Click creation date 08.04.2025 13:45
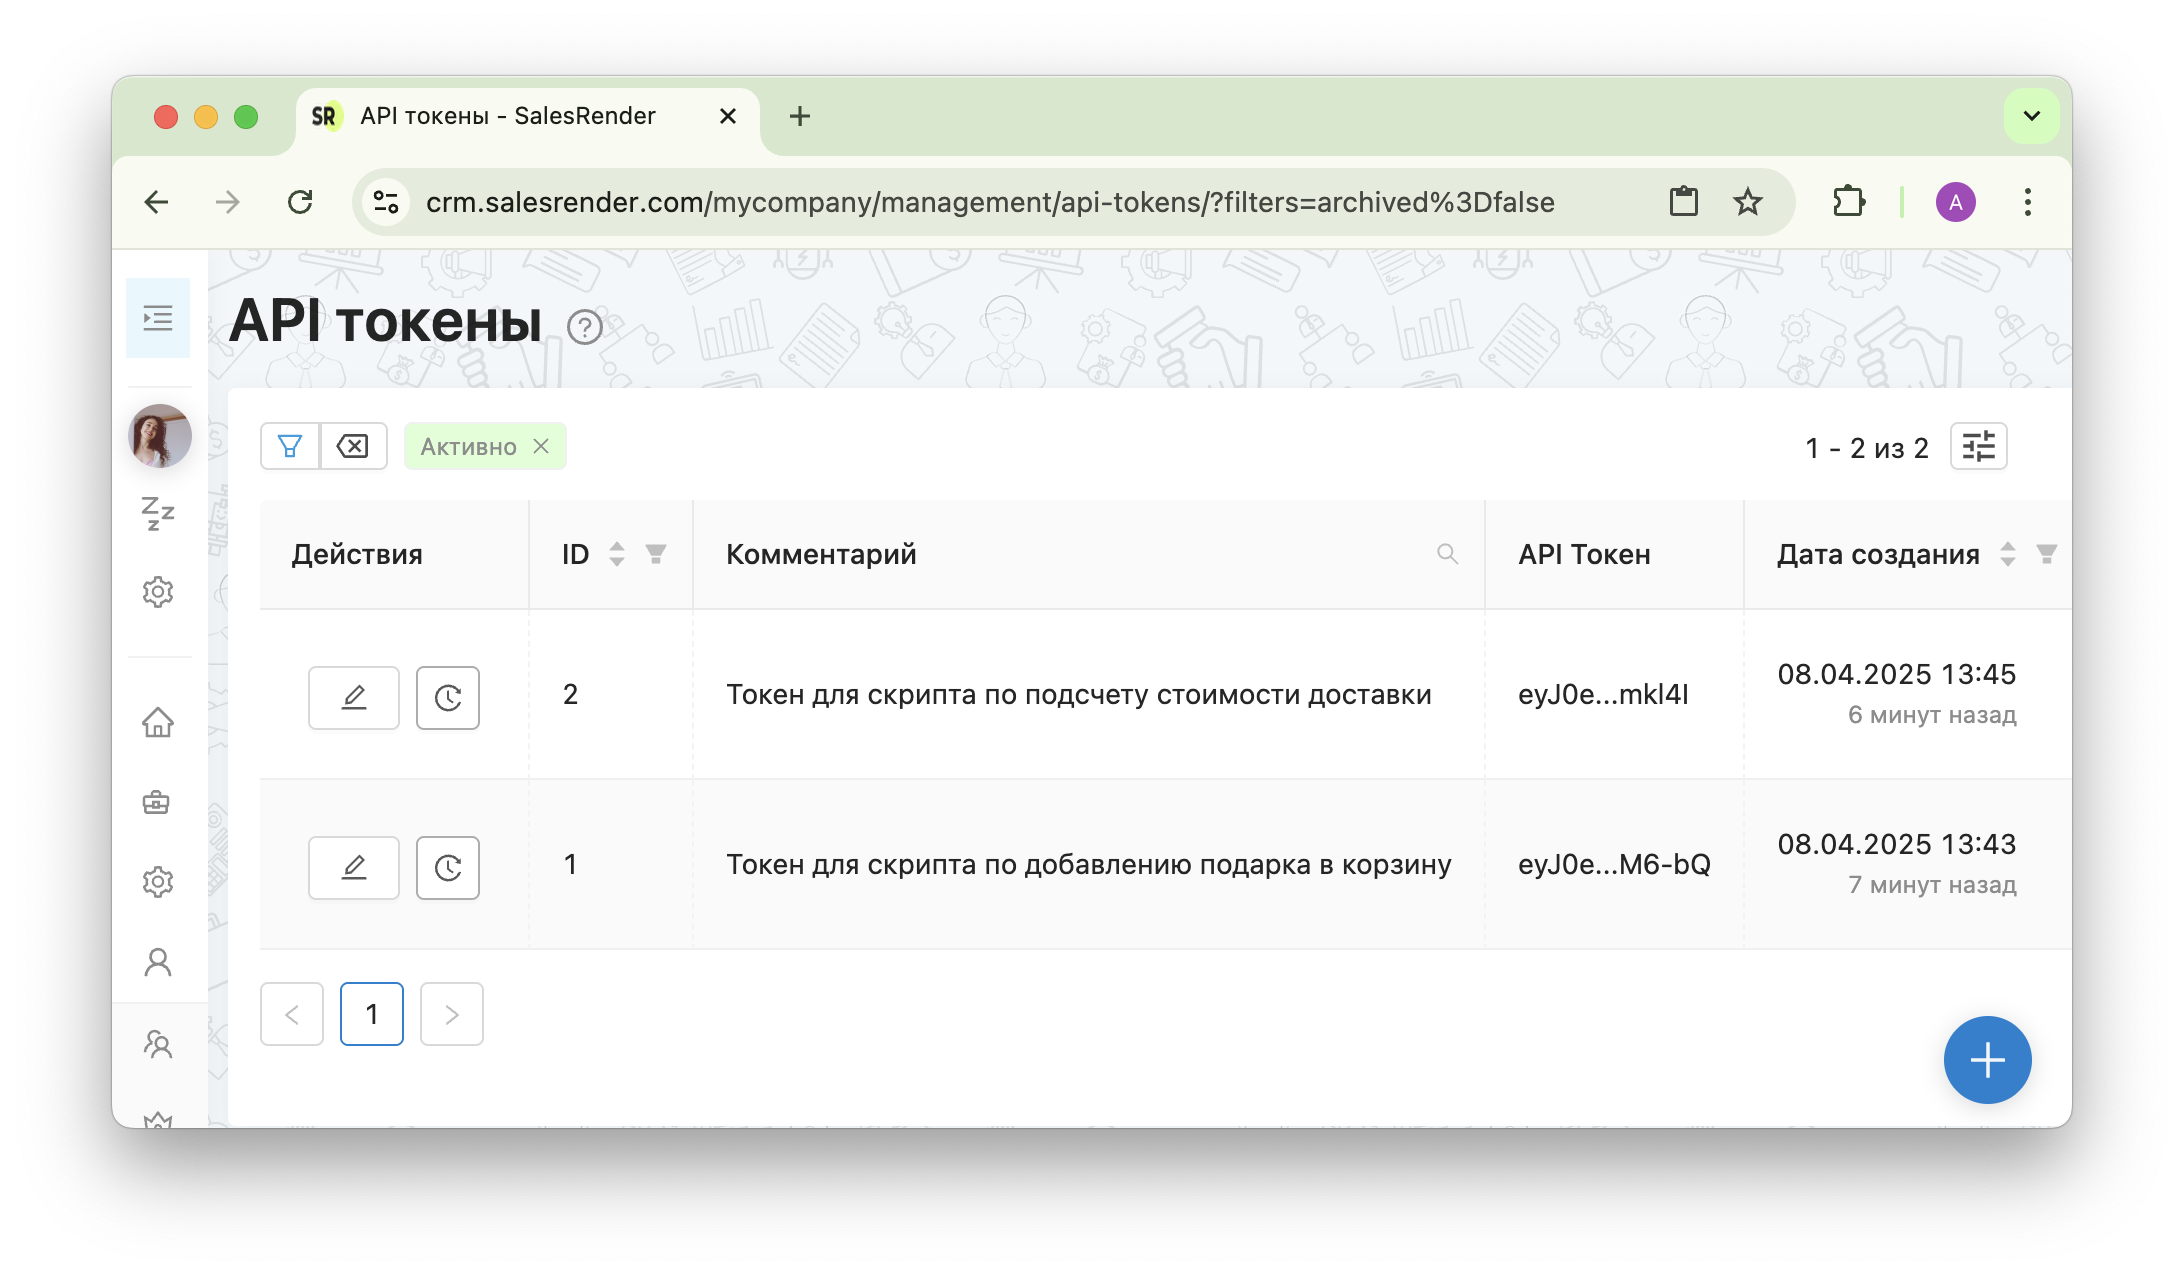2184x1276 pixels. click(x=1896, y=674)
